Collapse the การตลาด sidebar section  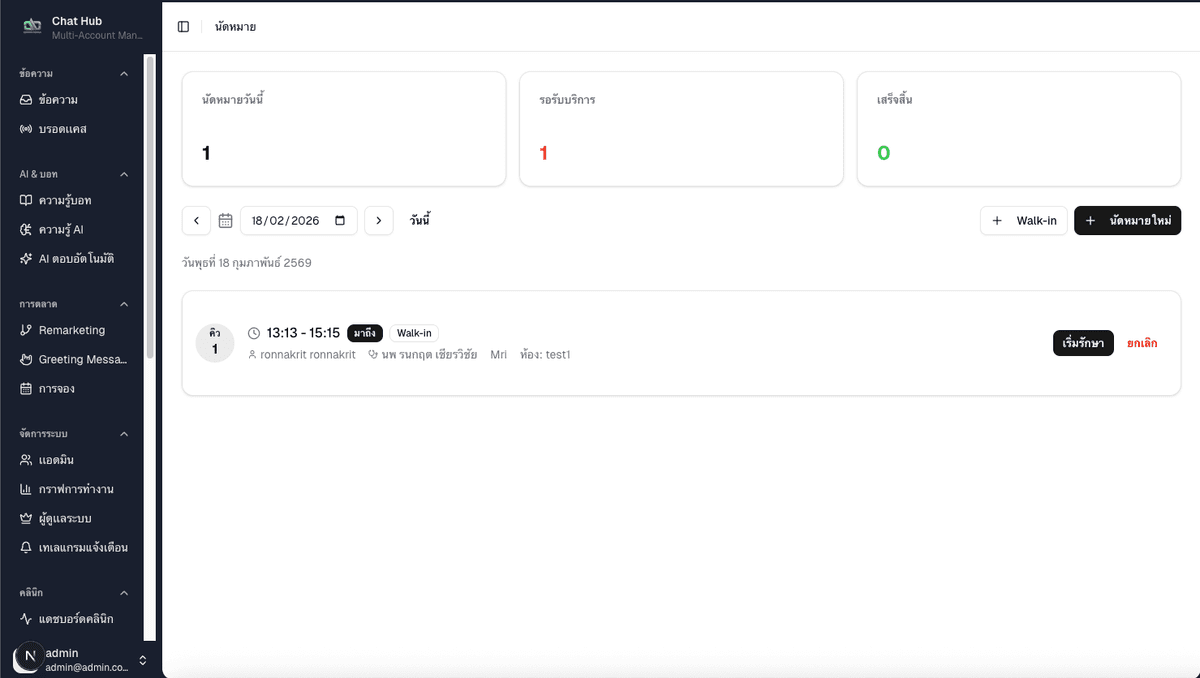click(x=124, y=304)
